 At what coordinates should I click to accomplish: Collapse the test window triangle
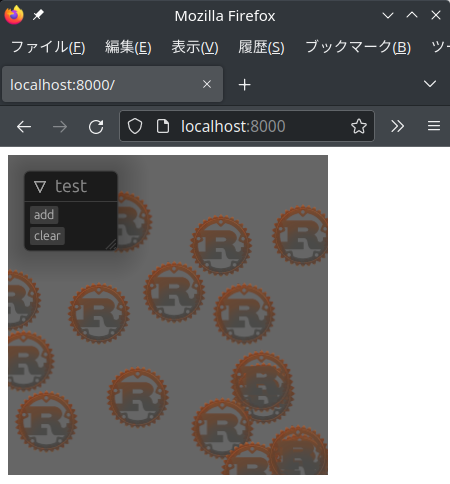(40, 187)
